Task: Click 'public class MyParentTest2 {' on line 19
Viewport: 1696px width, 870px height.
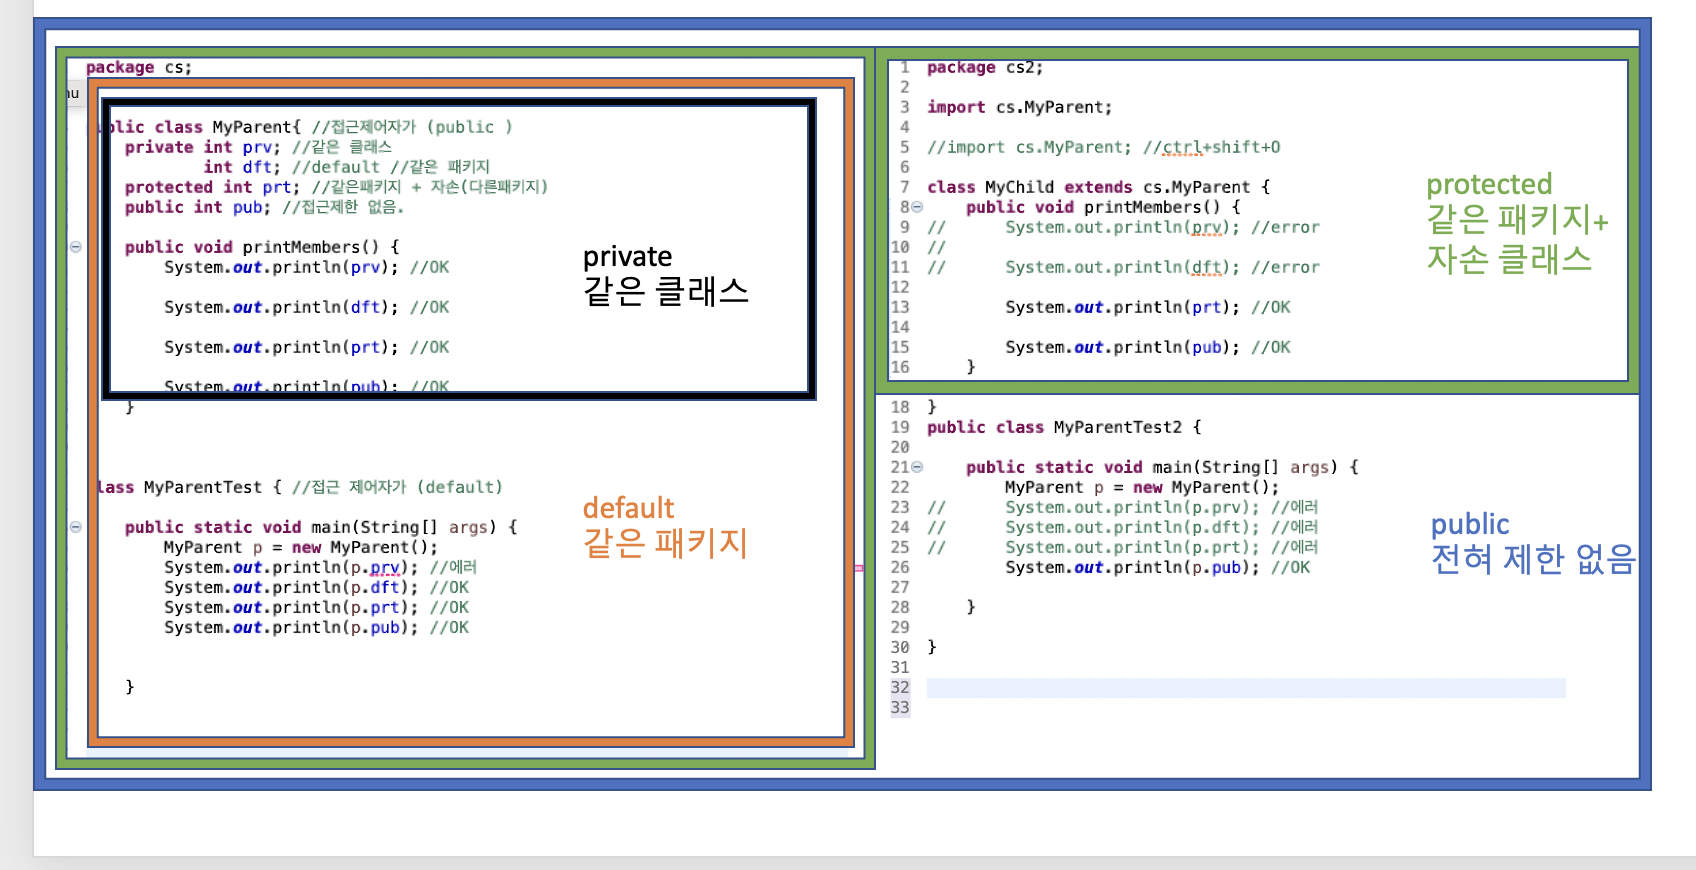Action: pyautogui.click(x=1064, y=427)
